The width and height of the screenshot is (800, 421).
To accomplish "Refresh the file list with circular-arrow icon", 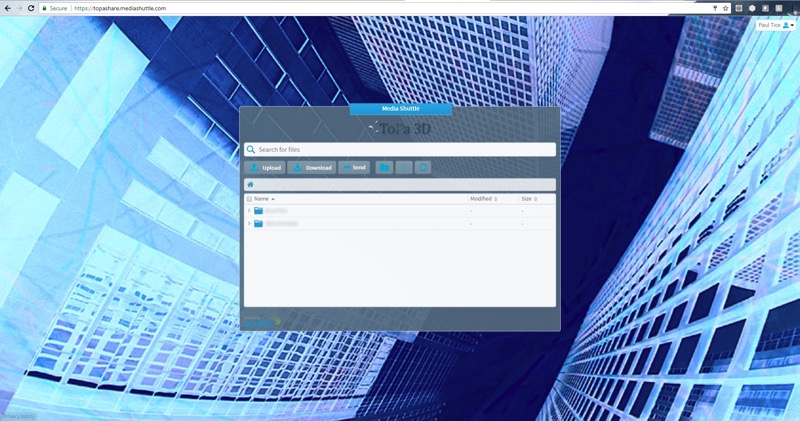I will pyautogui.click(x=422, y=167).
